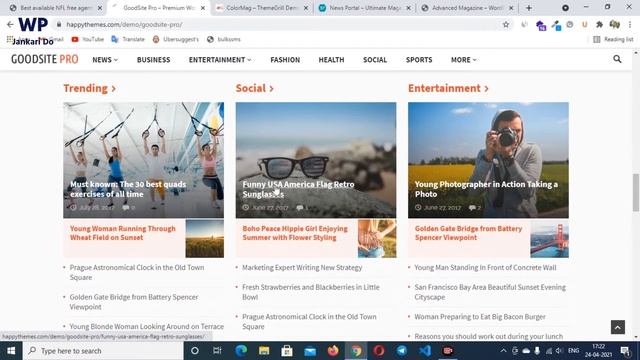The image size is (640, 360).
Task: Open Task View in the taskbar
Action: pos(217,351)
